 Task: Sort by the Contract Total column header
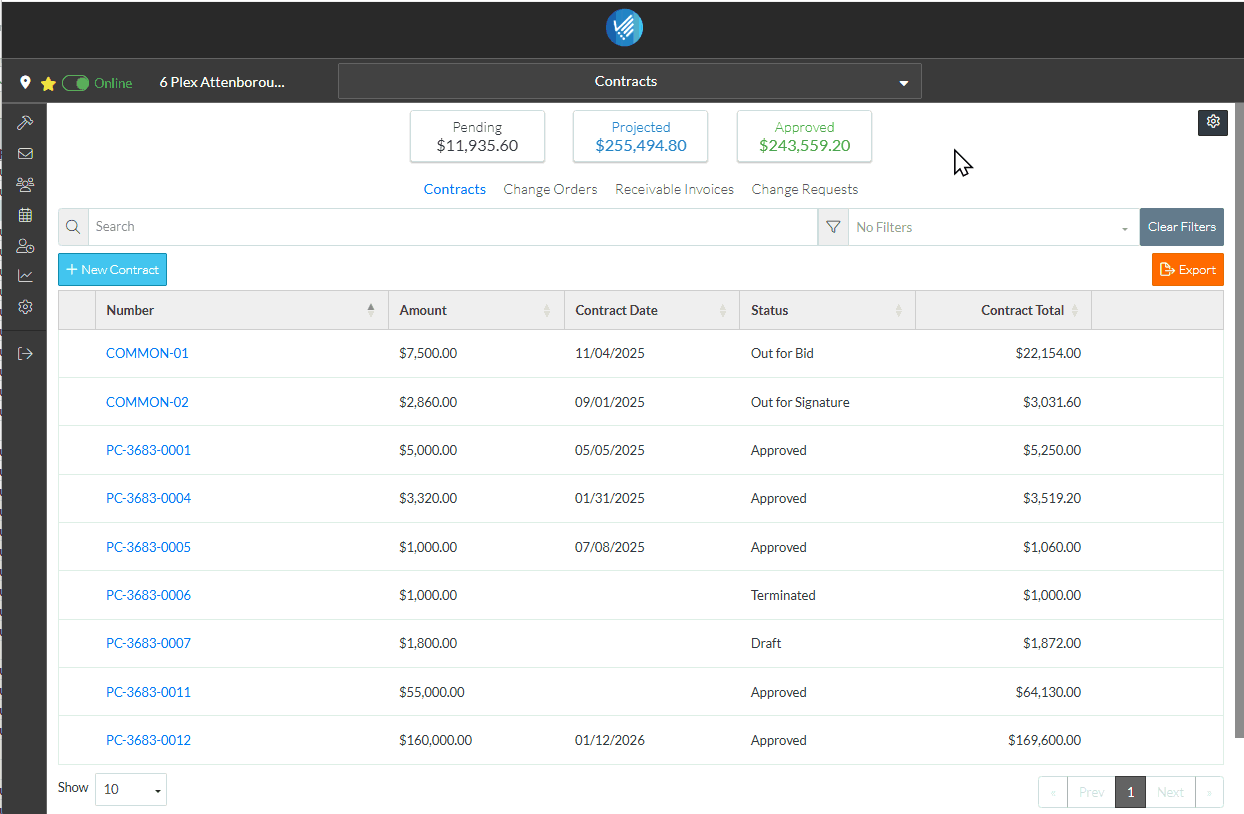[x=1022, y=310]
